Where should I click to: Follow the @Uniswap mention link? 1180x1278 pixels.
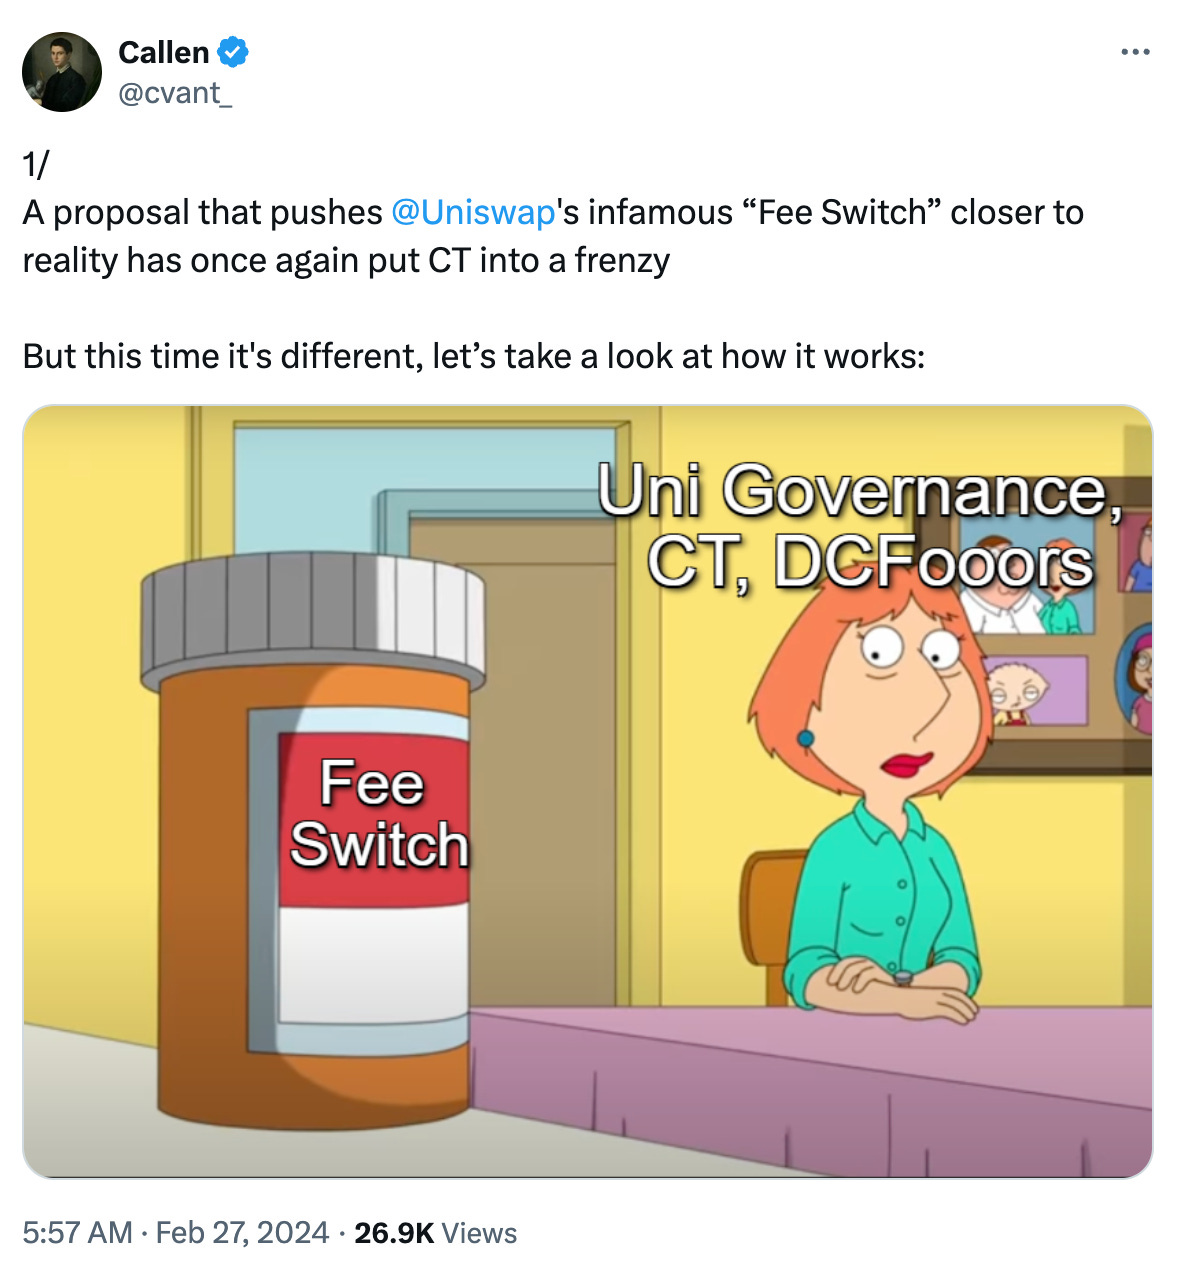pyautogui.click(x=473, y=212)
